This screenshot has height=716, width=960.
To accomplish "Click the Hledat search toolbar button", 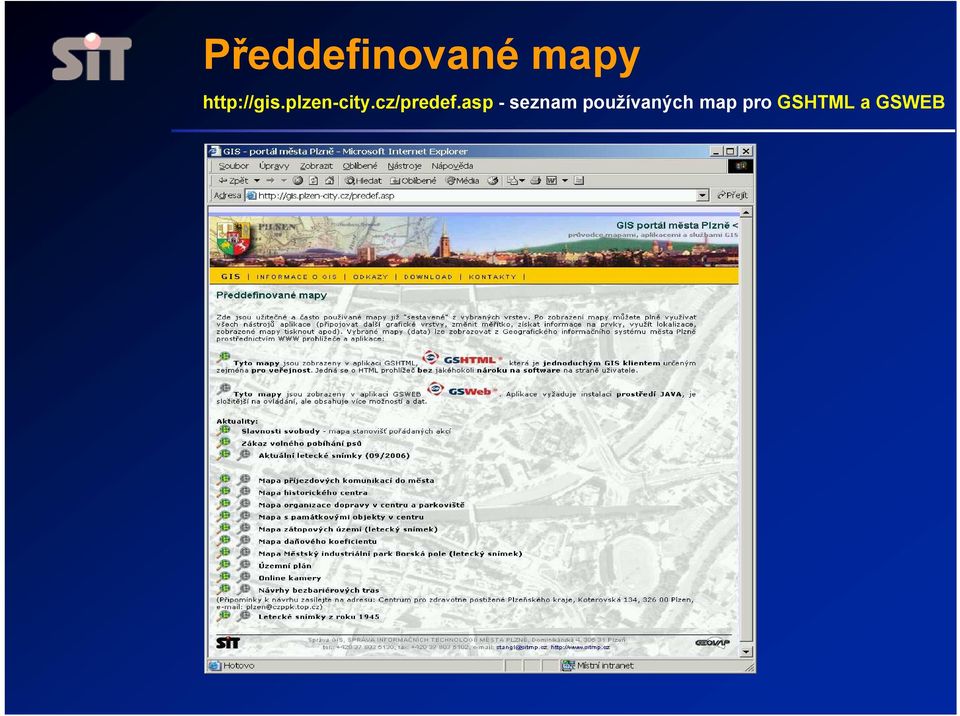I will click(363, 181).
